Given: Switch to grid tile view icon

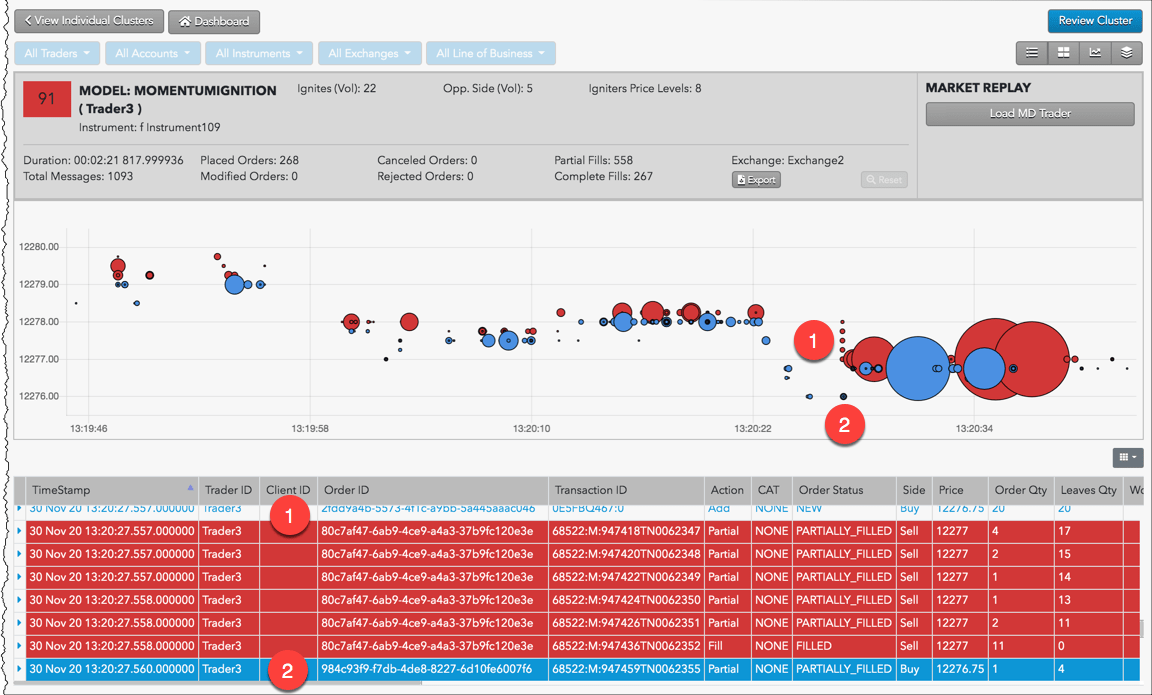Looking at the screenshot, I should coord(1063,53).
